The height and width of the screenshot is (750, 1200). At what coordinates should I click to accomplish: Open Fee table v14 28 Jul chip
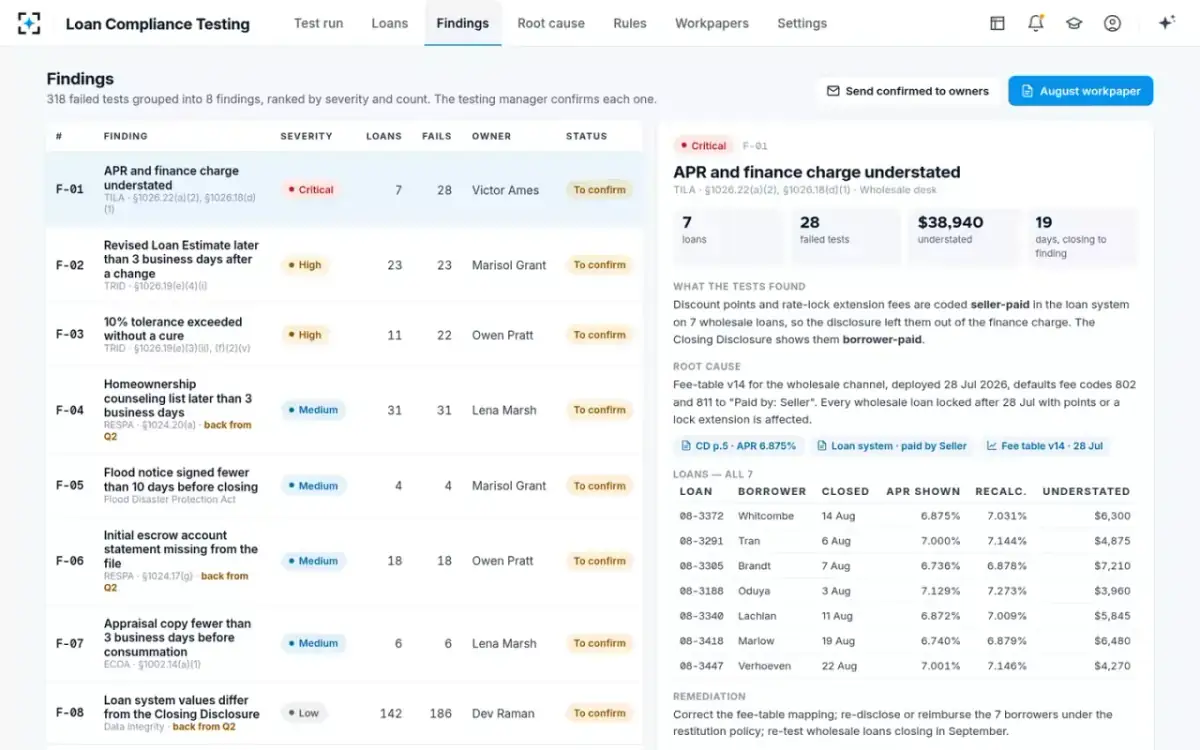click(x=1045, y=446)
